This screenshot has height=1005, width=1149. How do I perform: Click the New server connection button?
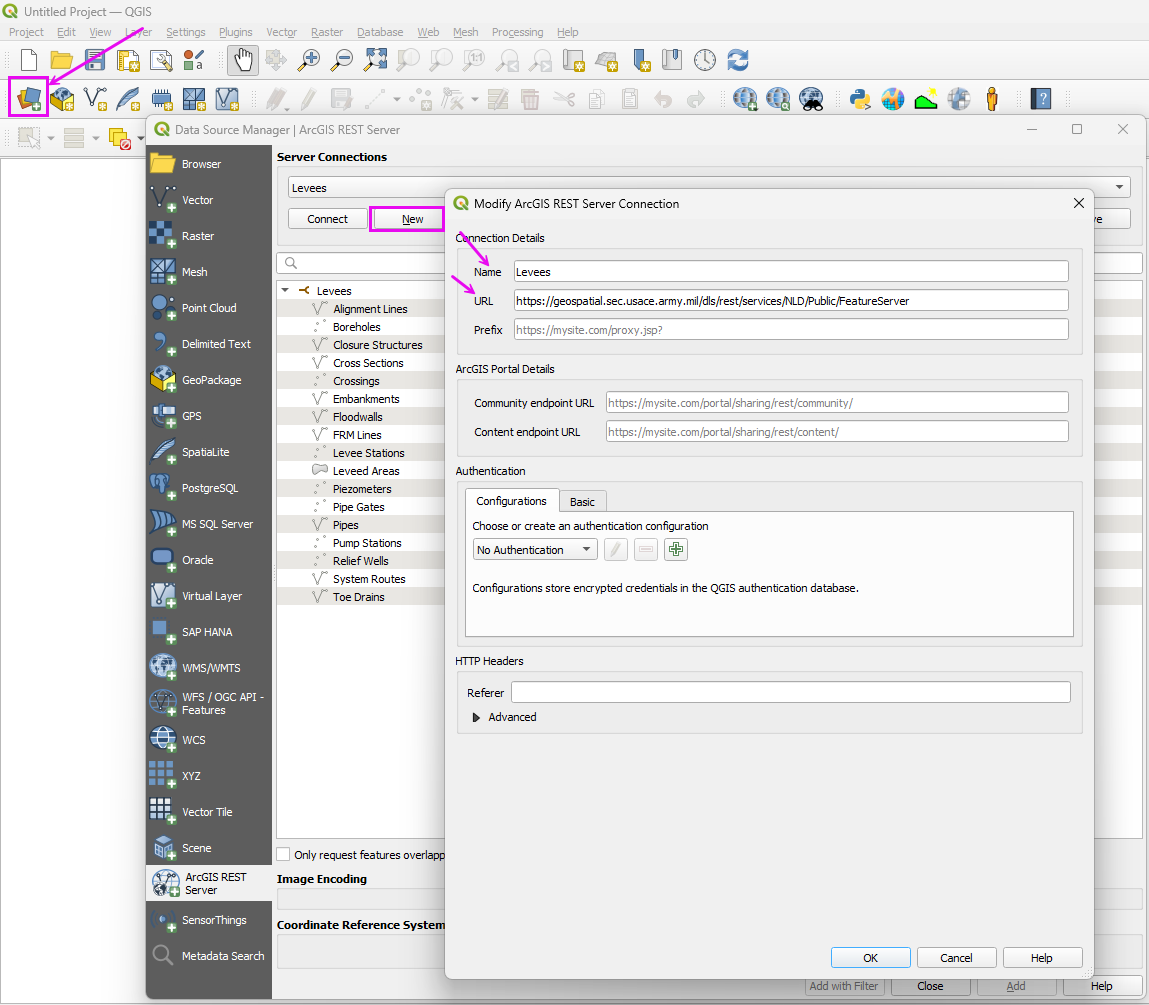pos(412,219)
